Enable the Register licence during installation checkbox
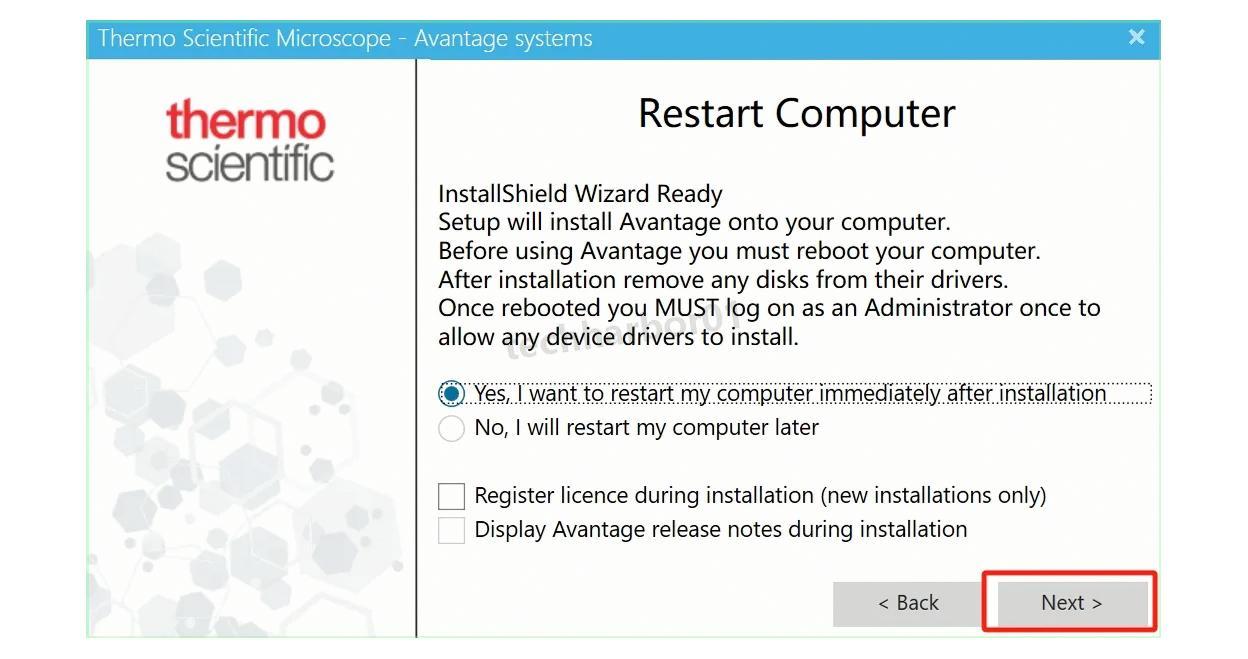The width and height of the screenshot is (1248, 659). [x=452, y=496]
